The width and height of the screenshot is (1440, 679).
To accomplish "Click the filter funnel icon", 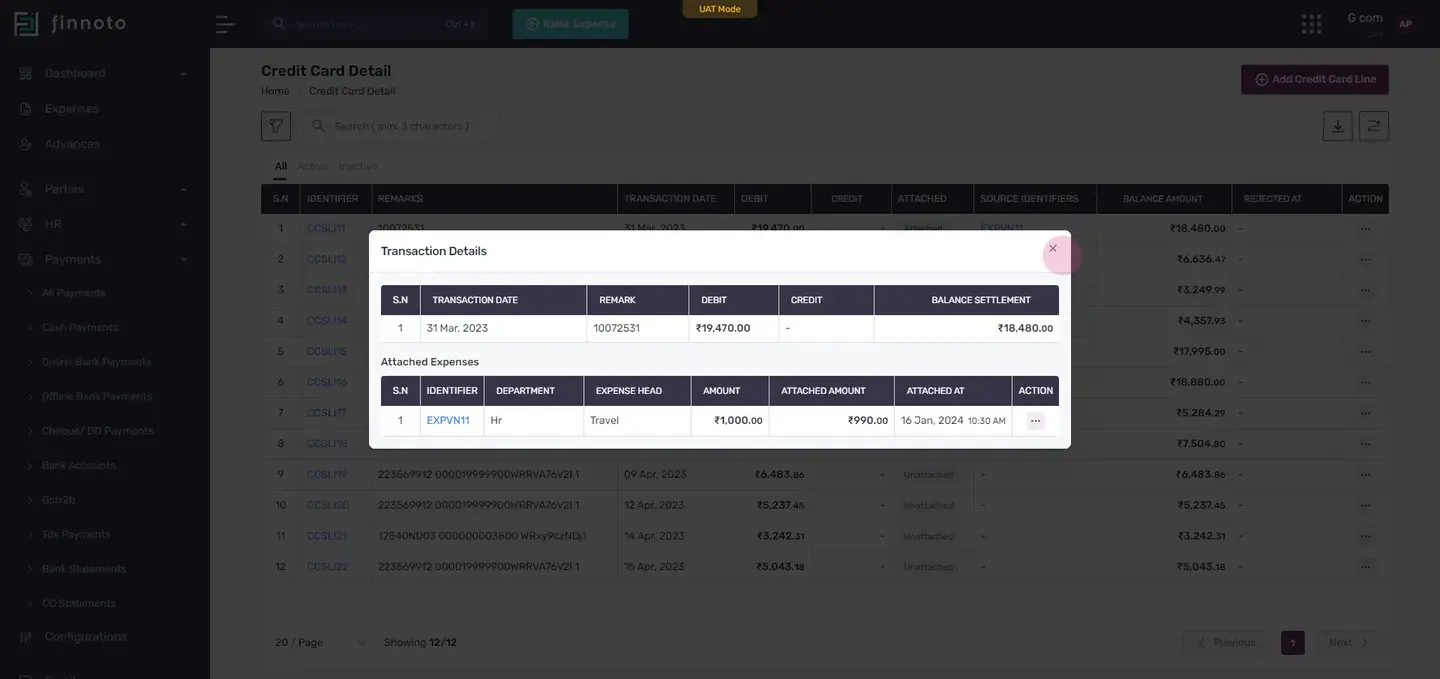I will point(276,126).
